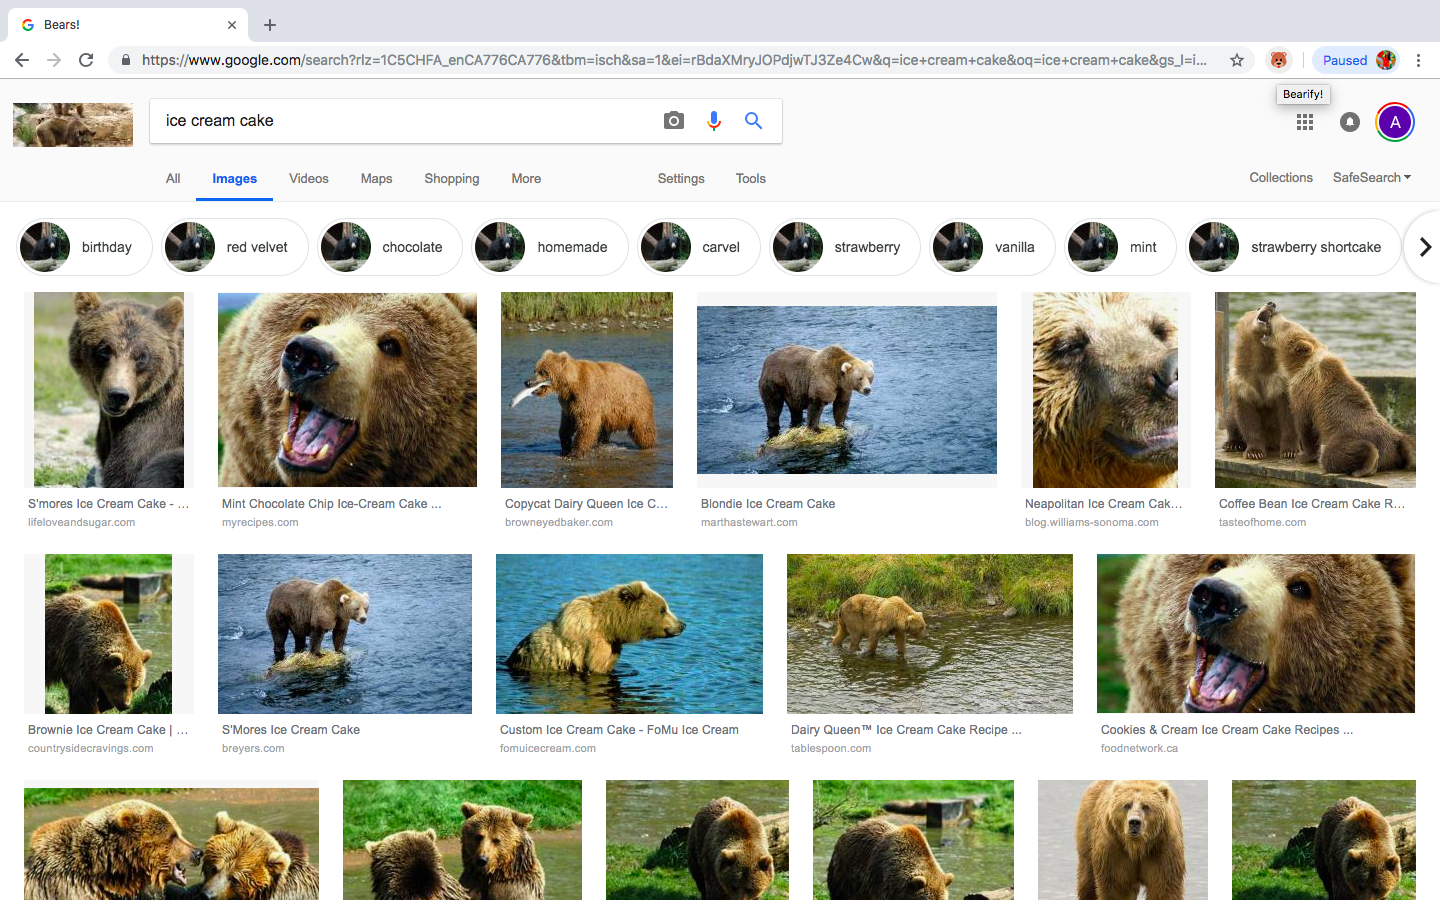The image size is (1440, 900).
Task: Open Google notifications bell
Action: 1350,122
